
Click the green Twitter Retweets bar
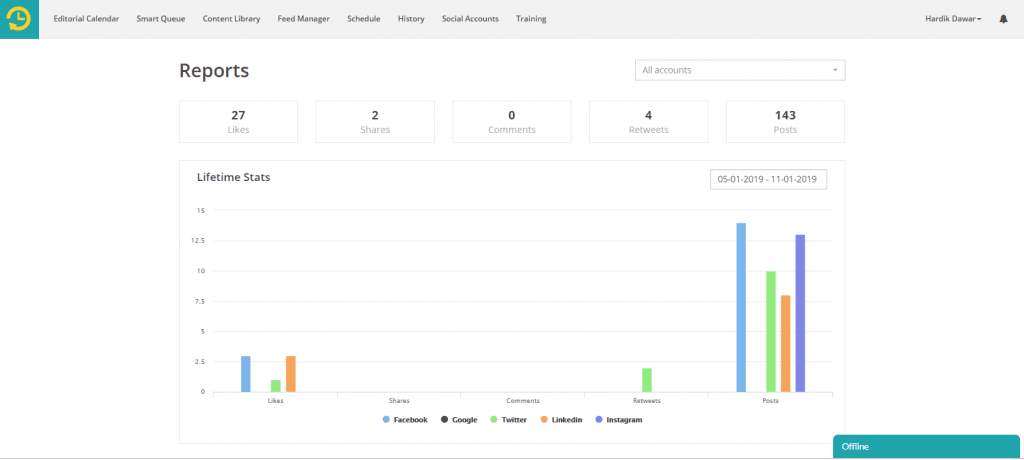point(647,380)
